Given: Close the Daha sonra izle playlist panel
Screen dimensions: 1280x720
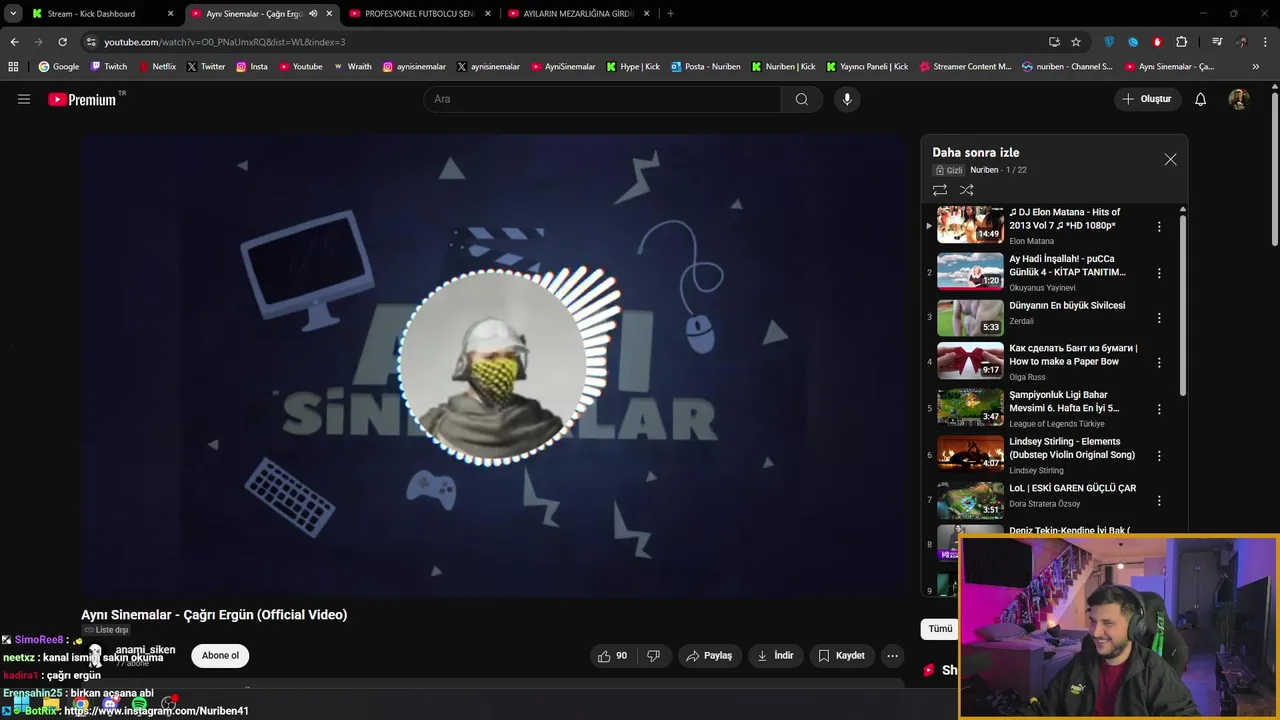Looking at the screenshot, I should (x=1170, y=159).
